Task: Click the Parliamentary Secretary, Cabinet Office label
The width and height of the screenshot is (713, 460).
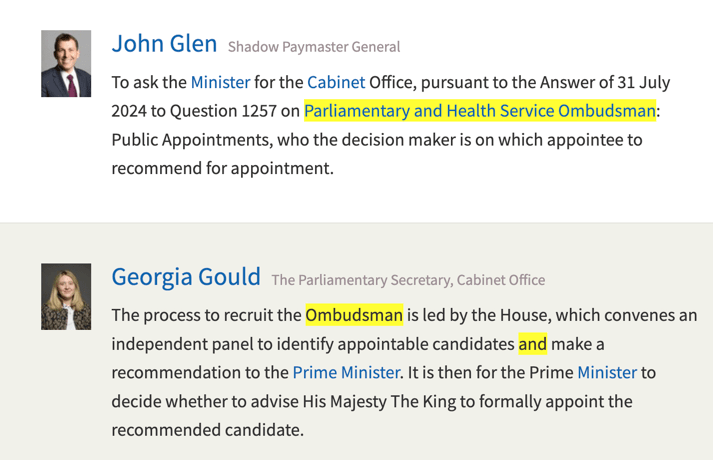Action: pos(409,280)
